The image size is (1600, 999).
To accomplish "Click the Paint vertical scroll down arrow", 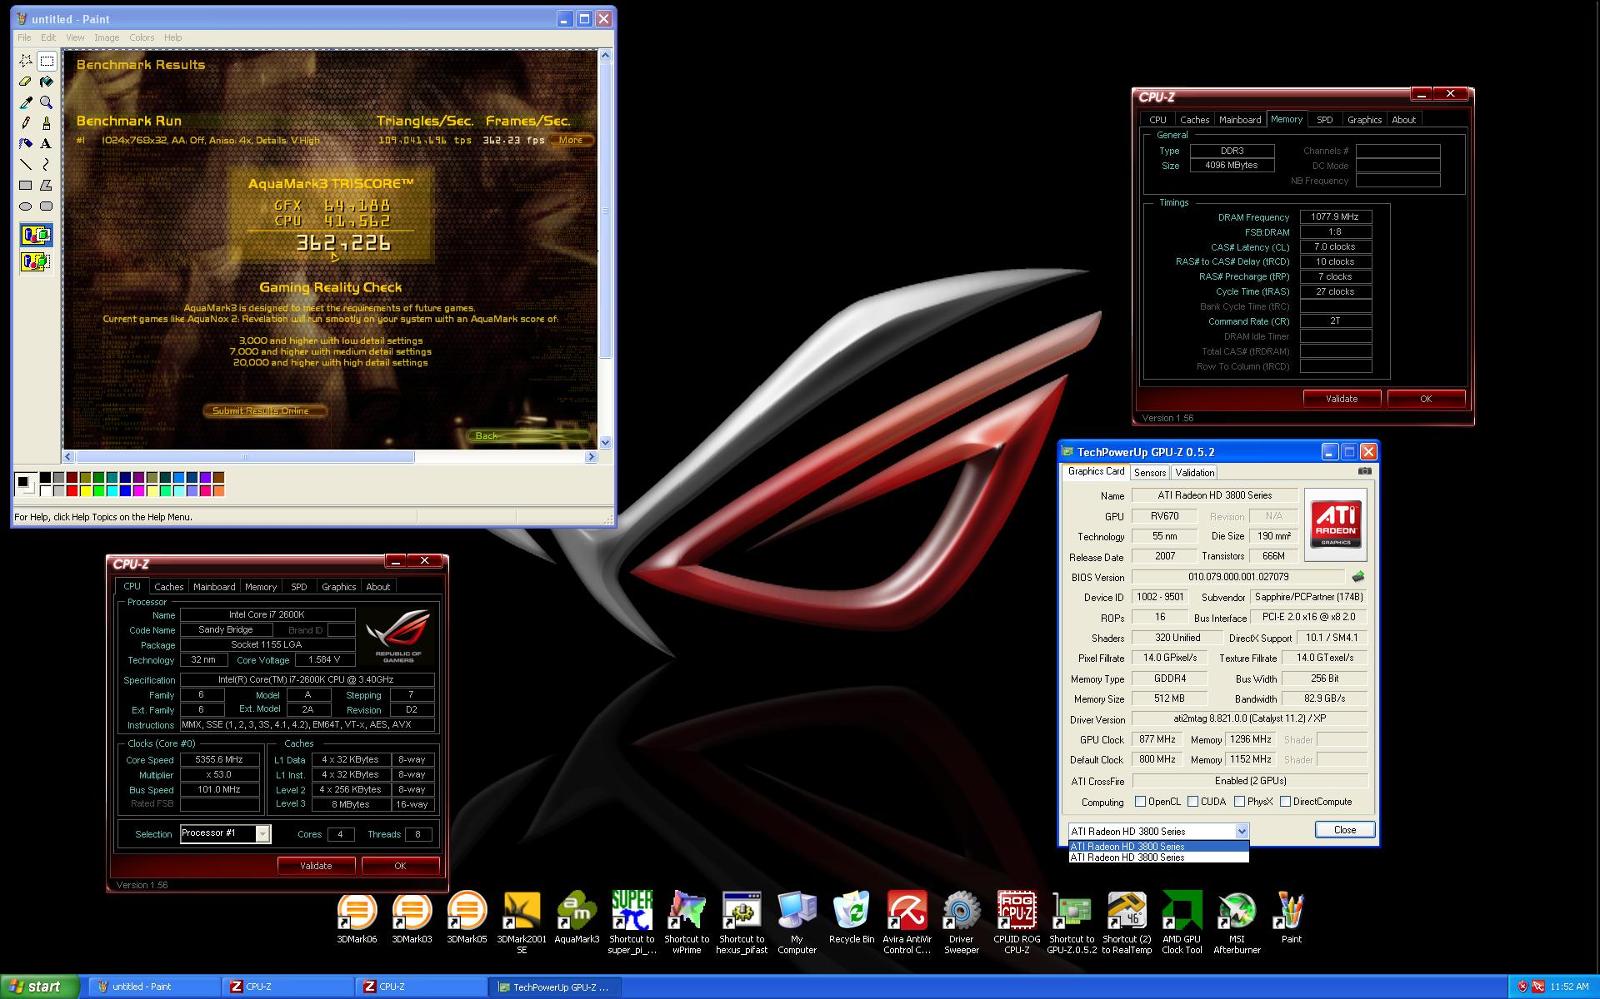I will point(605,442).
